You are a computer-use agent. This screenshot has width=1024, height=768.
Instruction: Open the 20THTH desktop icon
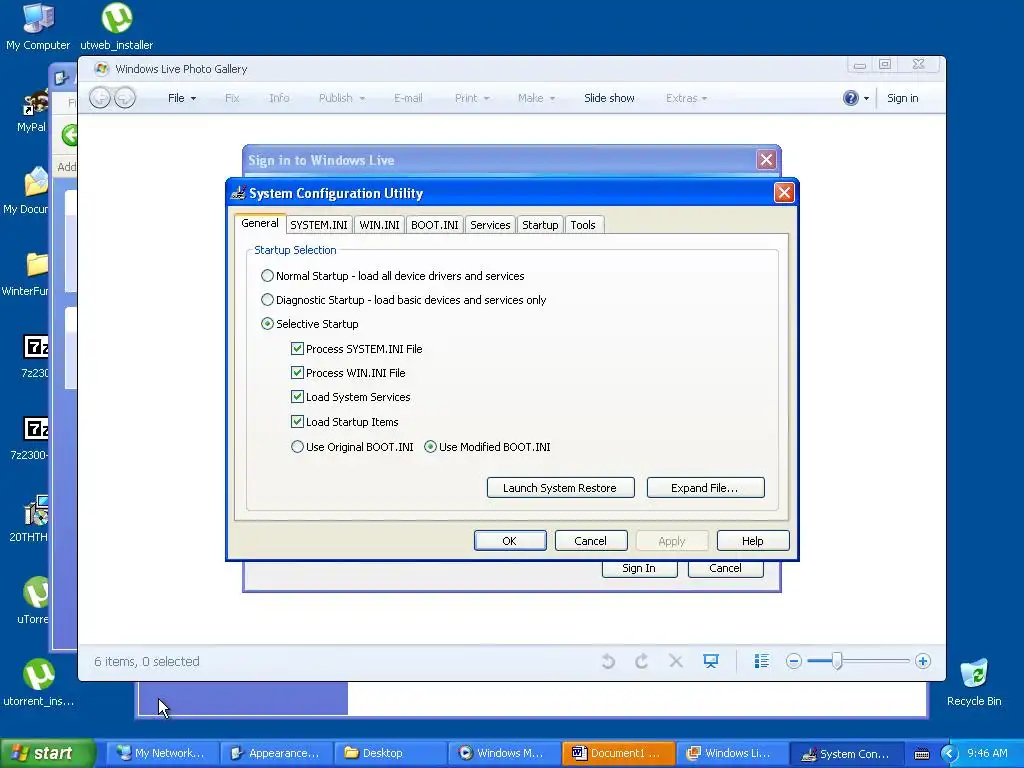coord(31,519)
